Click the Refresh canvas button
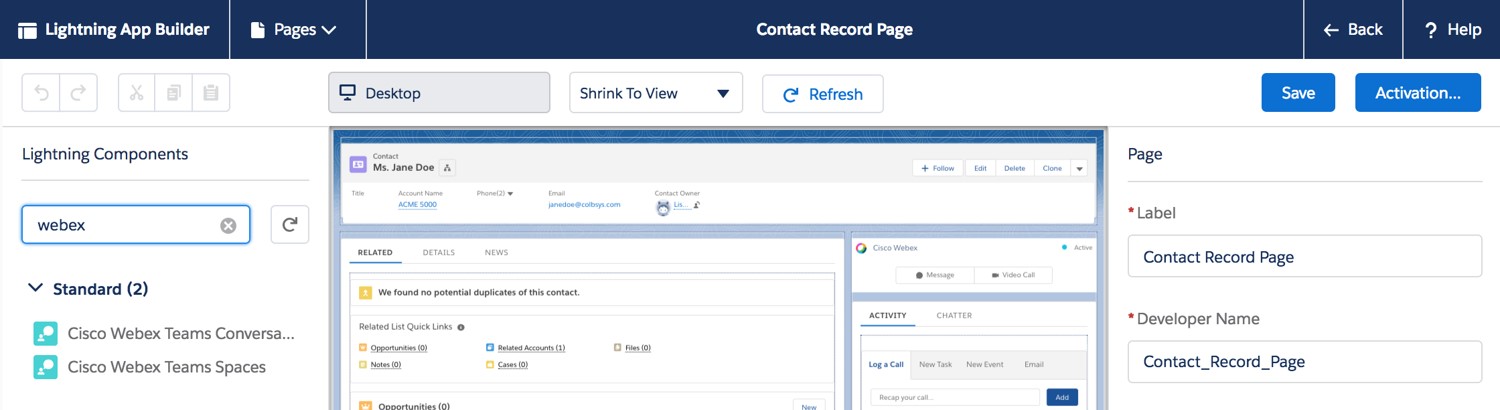Viewport: 1500px width, 410px height. click(x=823, y=94)
